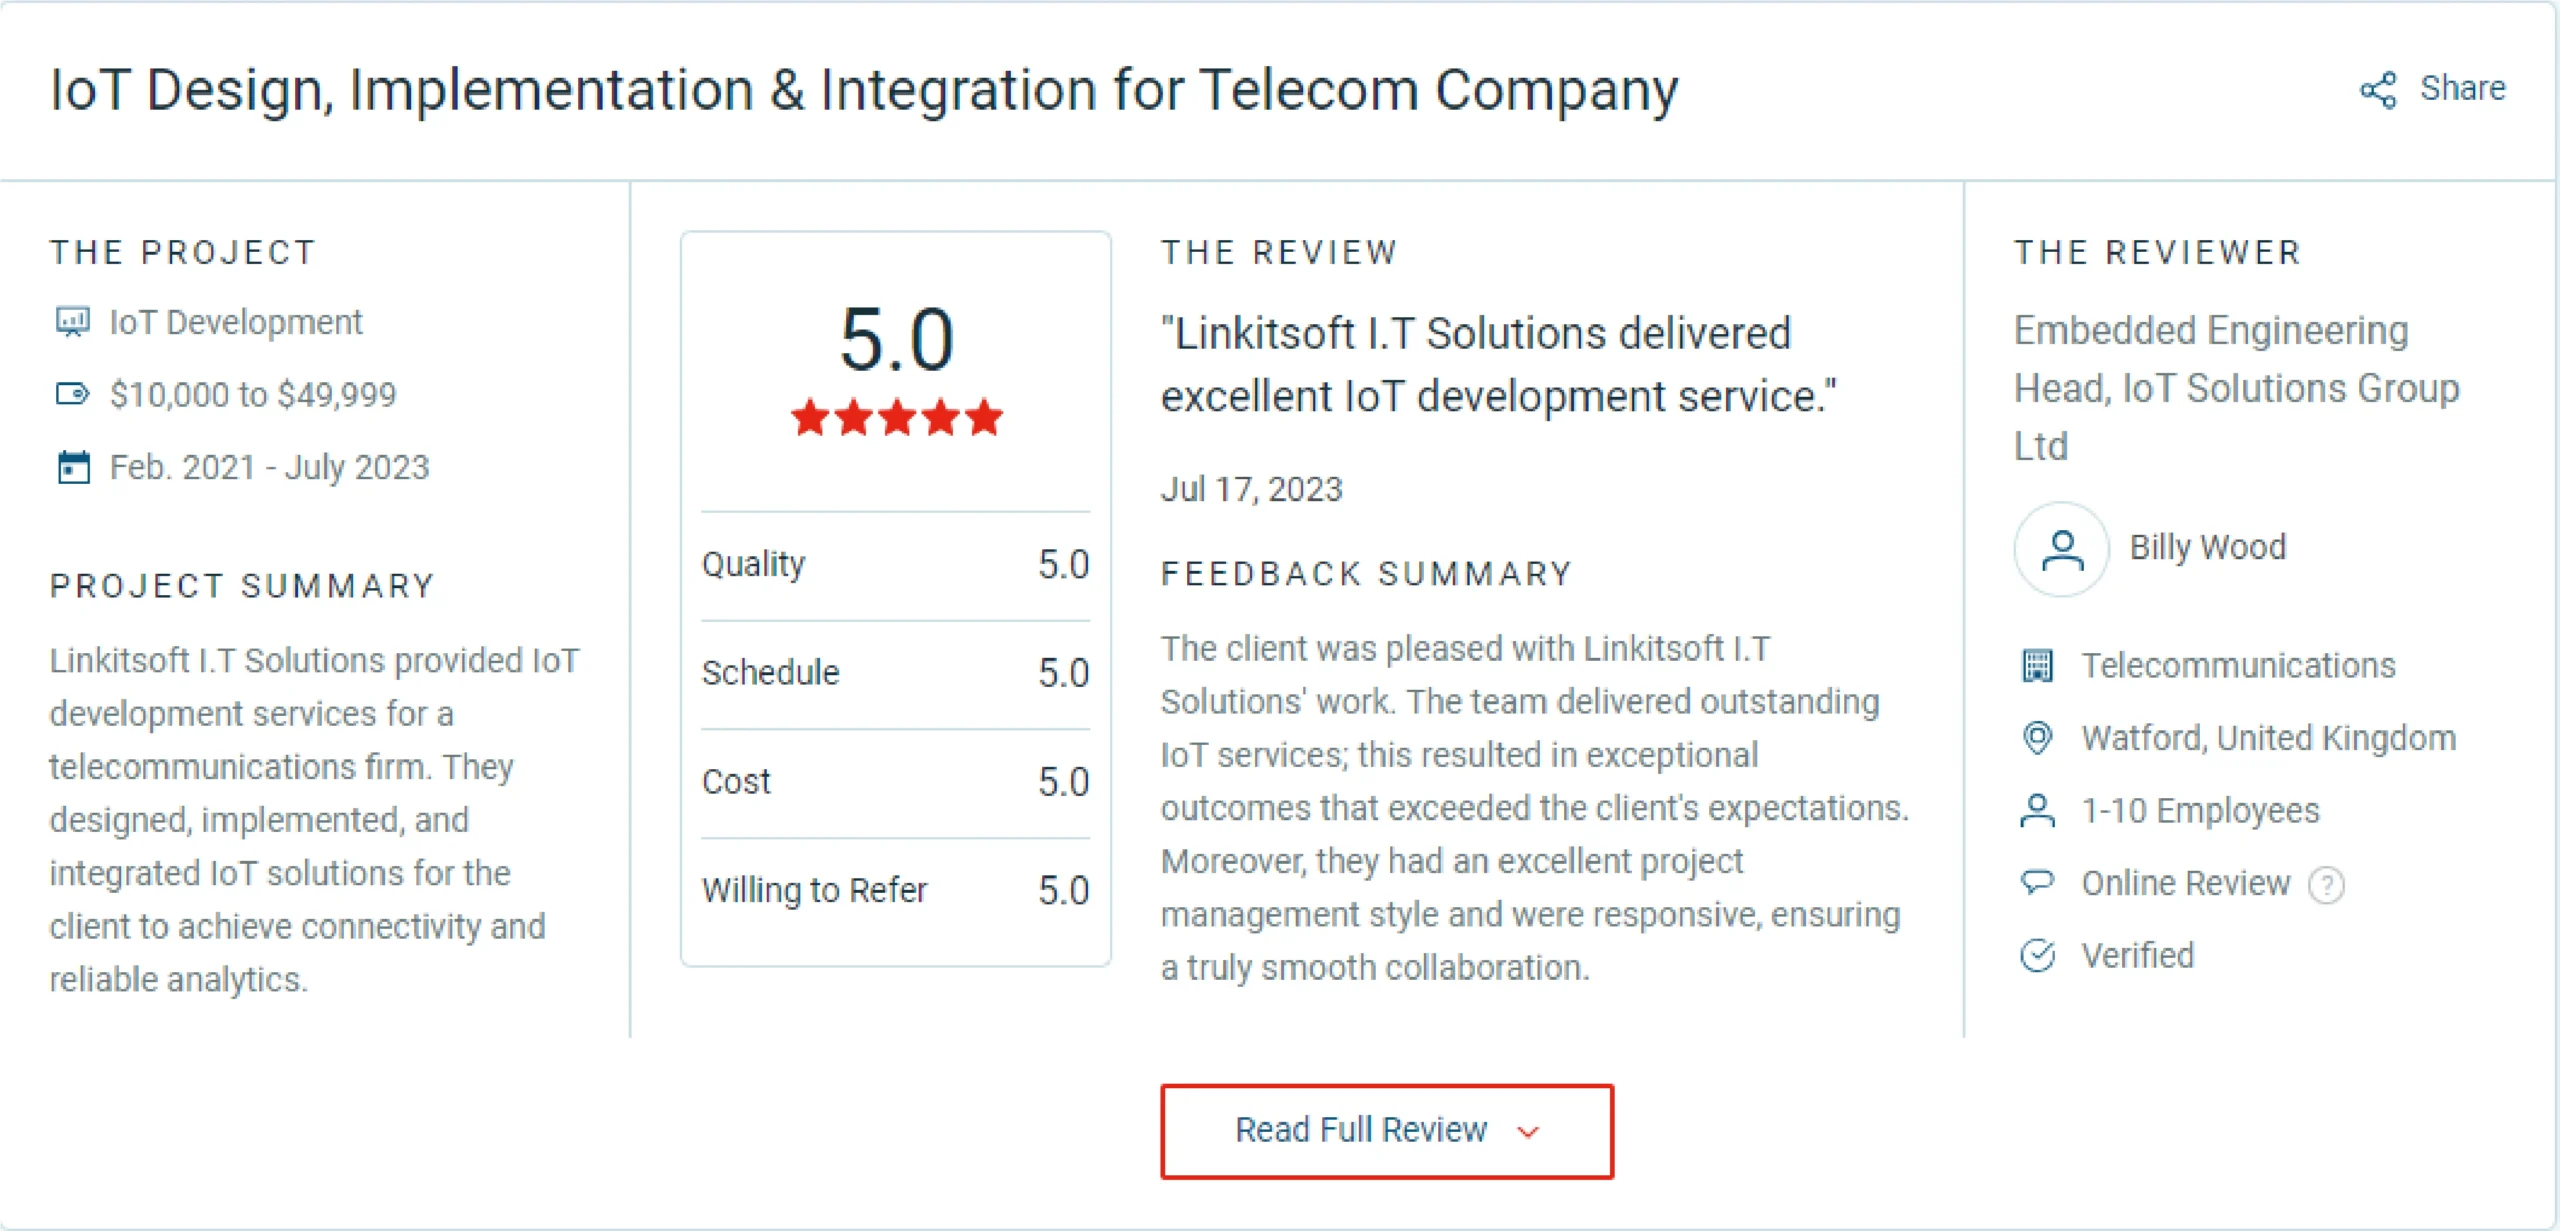Click the price tag icon beside $10,000 to $49,999
This screenshot has width=2560, height=1231.
(x=70, y=394)
